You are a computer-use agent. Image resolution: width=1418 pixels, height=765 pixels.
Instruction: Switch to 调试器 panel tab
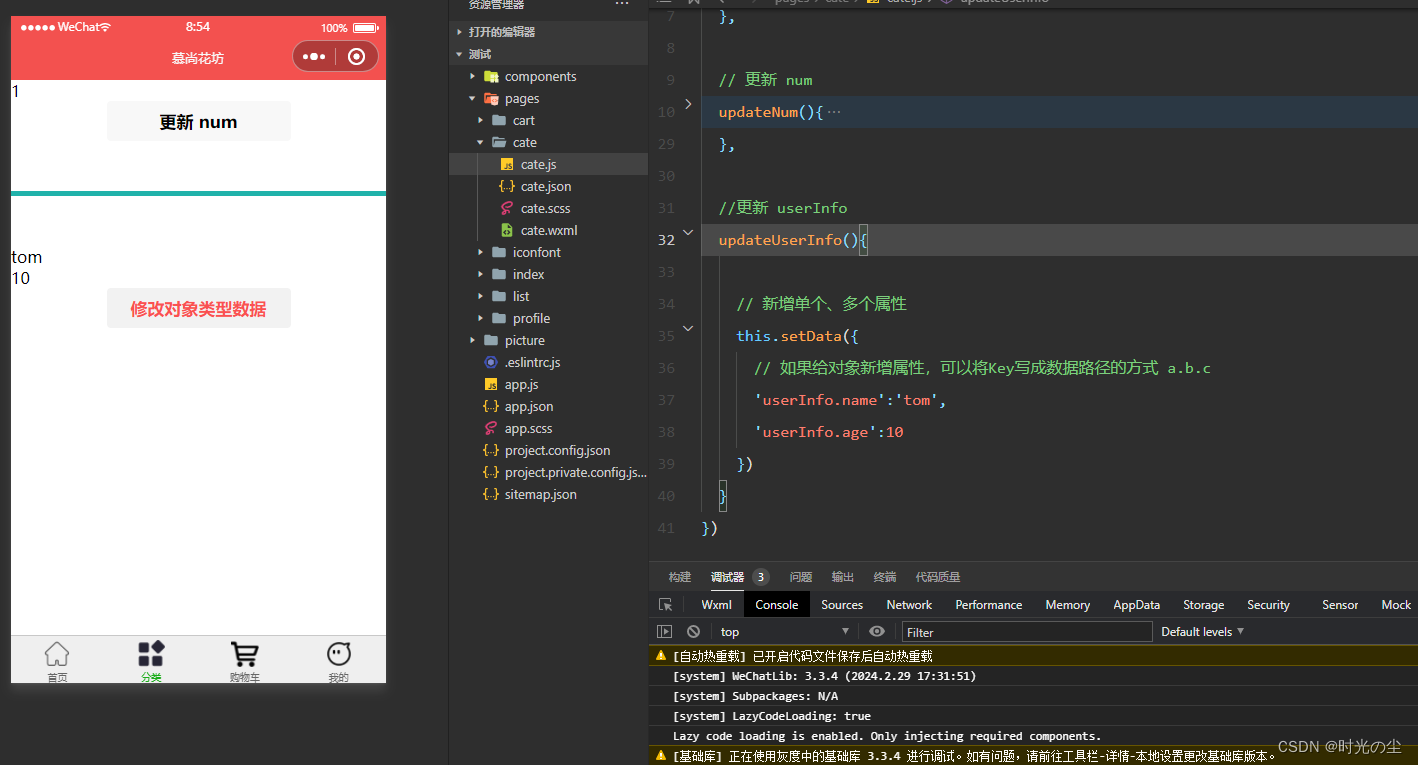pyautogui.click(x=728, y=577)
